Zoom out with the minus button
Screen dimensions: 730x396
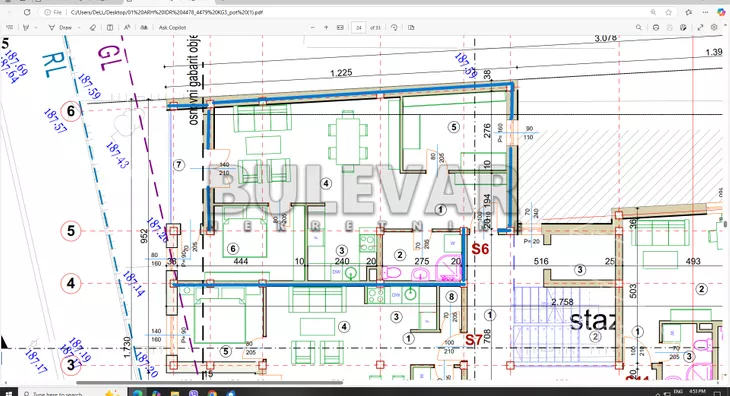312,28
